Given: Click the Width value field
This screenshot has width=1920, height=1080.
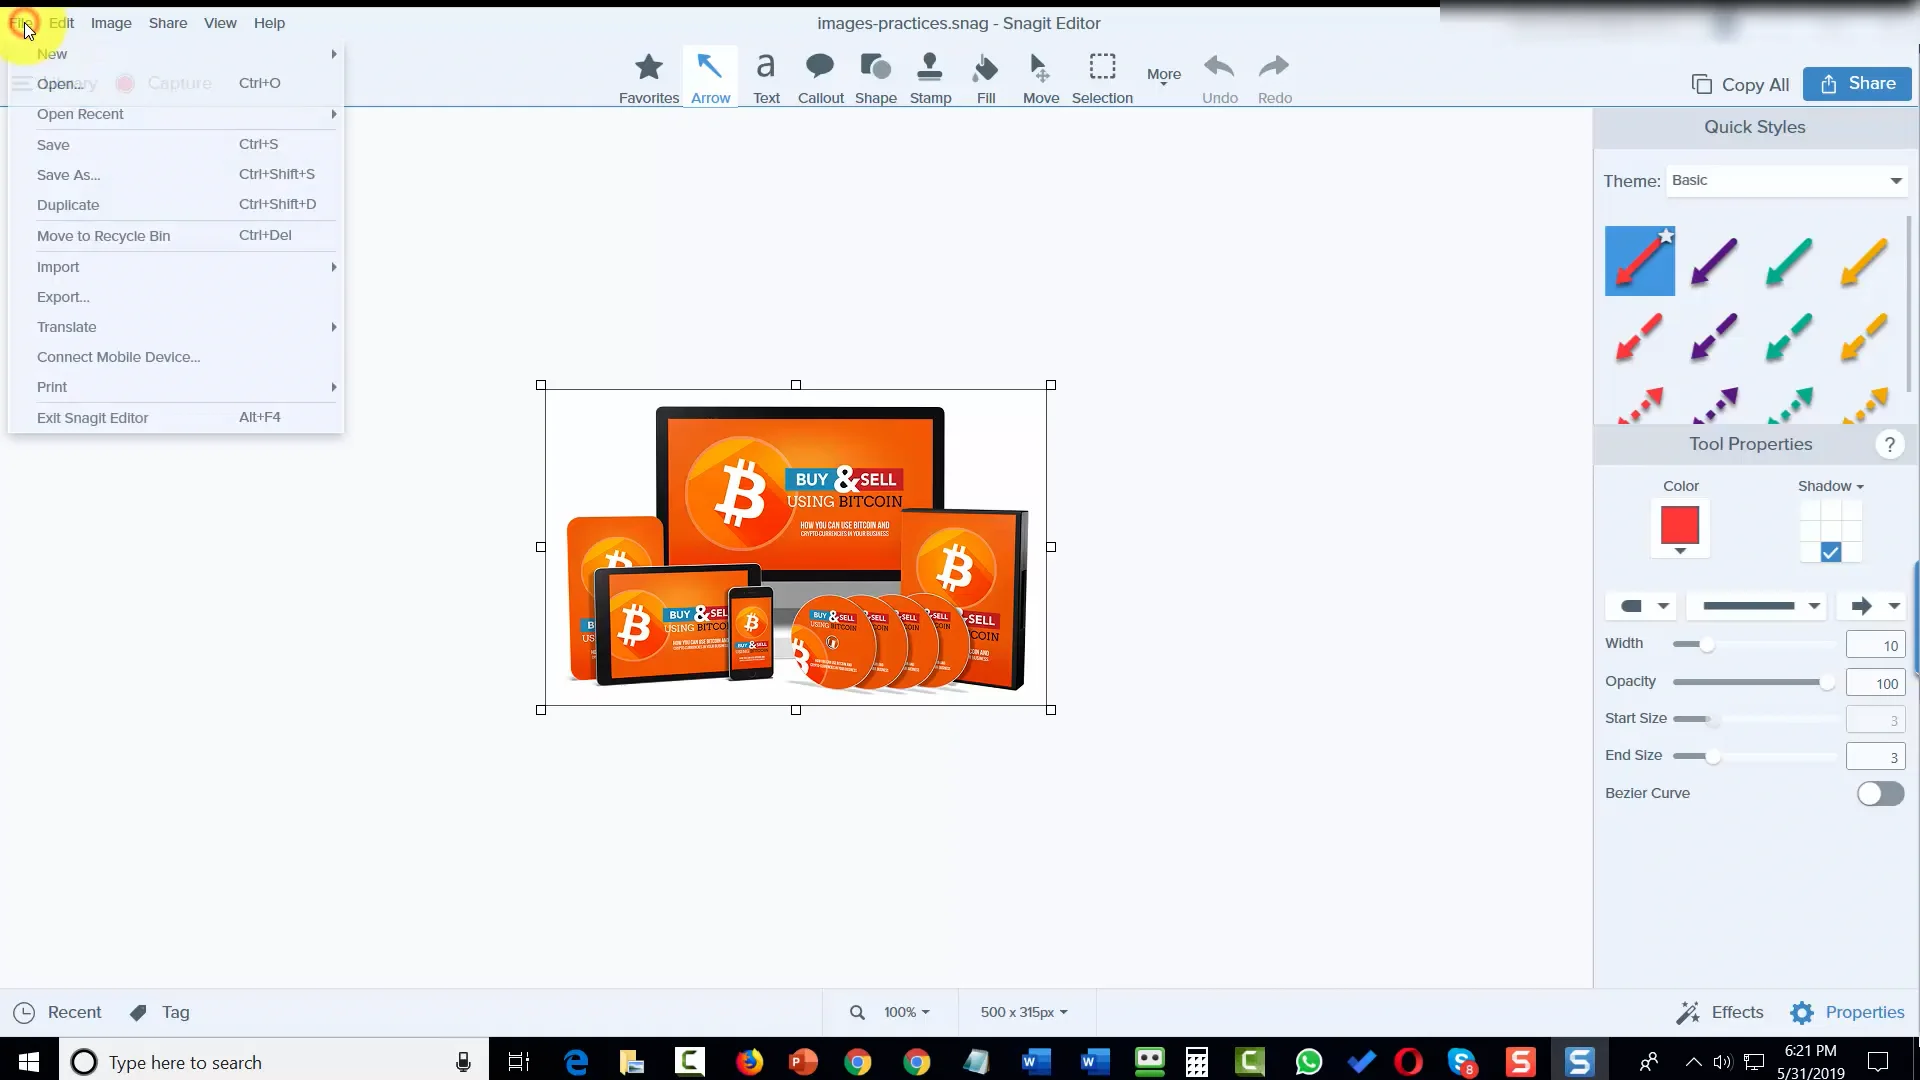Looking at the screenshot, I should point(1875,645).
